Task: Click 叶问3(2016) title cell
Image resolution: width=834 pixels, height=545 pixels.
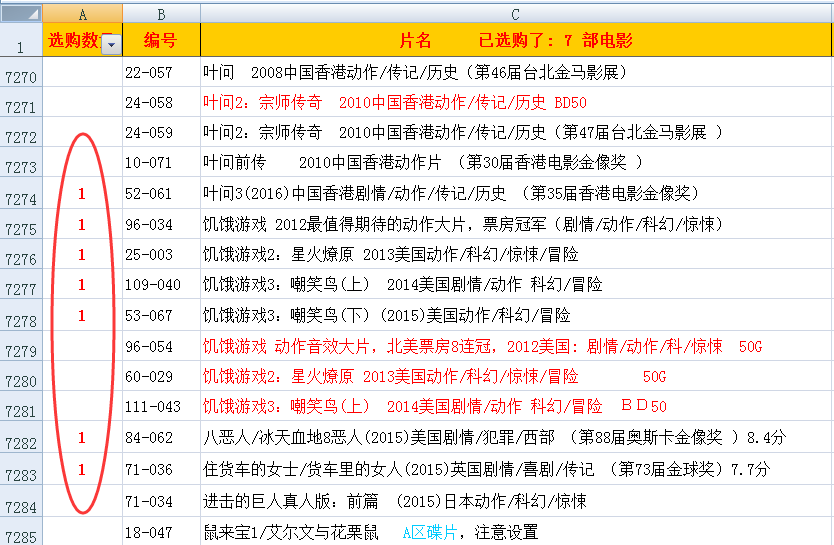Action: point(515,193)
